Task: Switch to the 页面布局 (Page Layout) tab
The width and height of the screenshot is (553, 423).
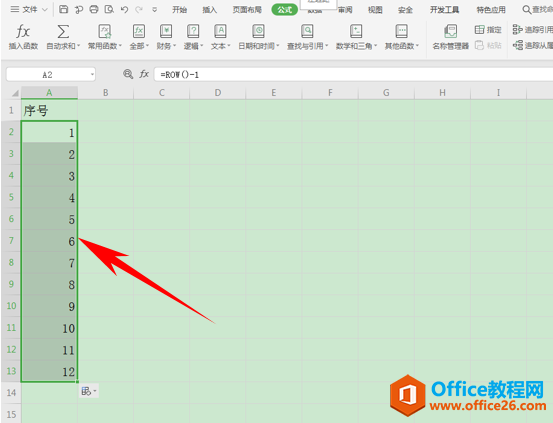Action: pos(247,10)
